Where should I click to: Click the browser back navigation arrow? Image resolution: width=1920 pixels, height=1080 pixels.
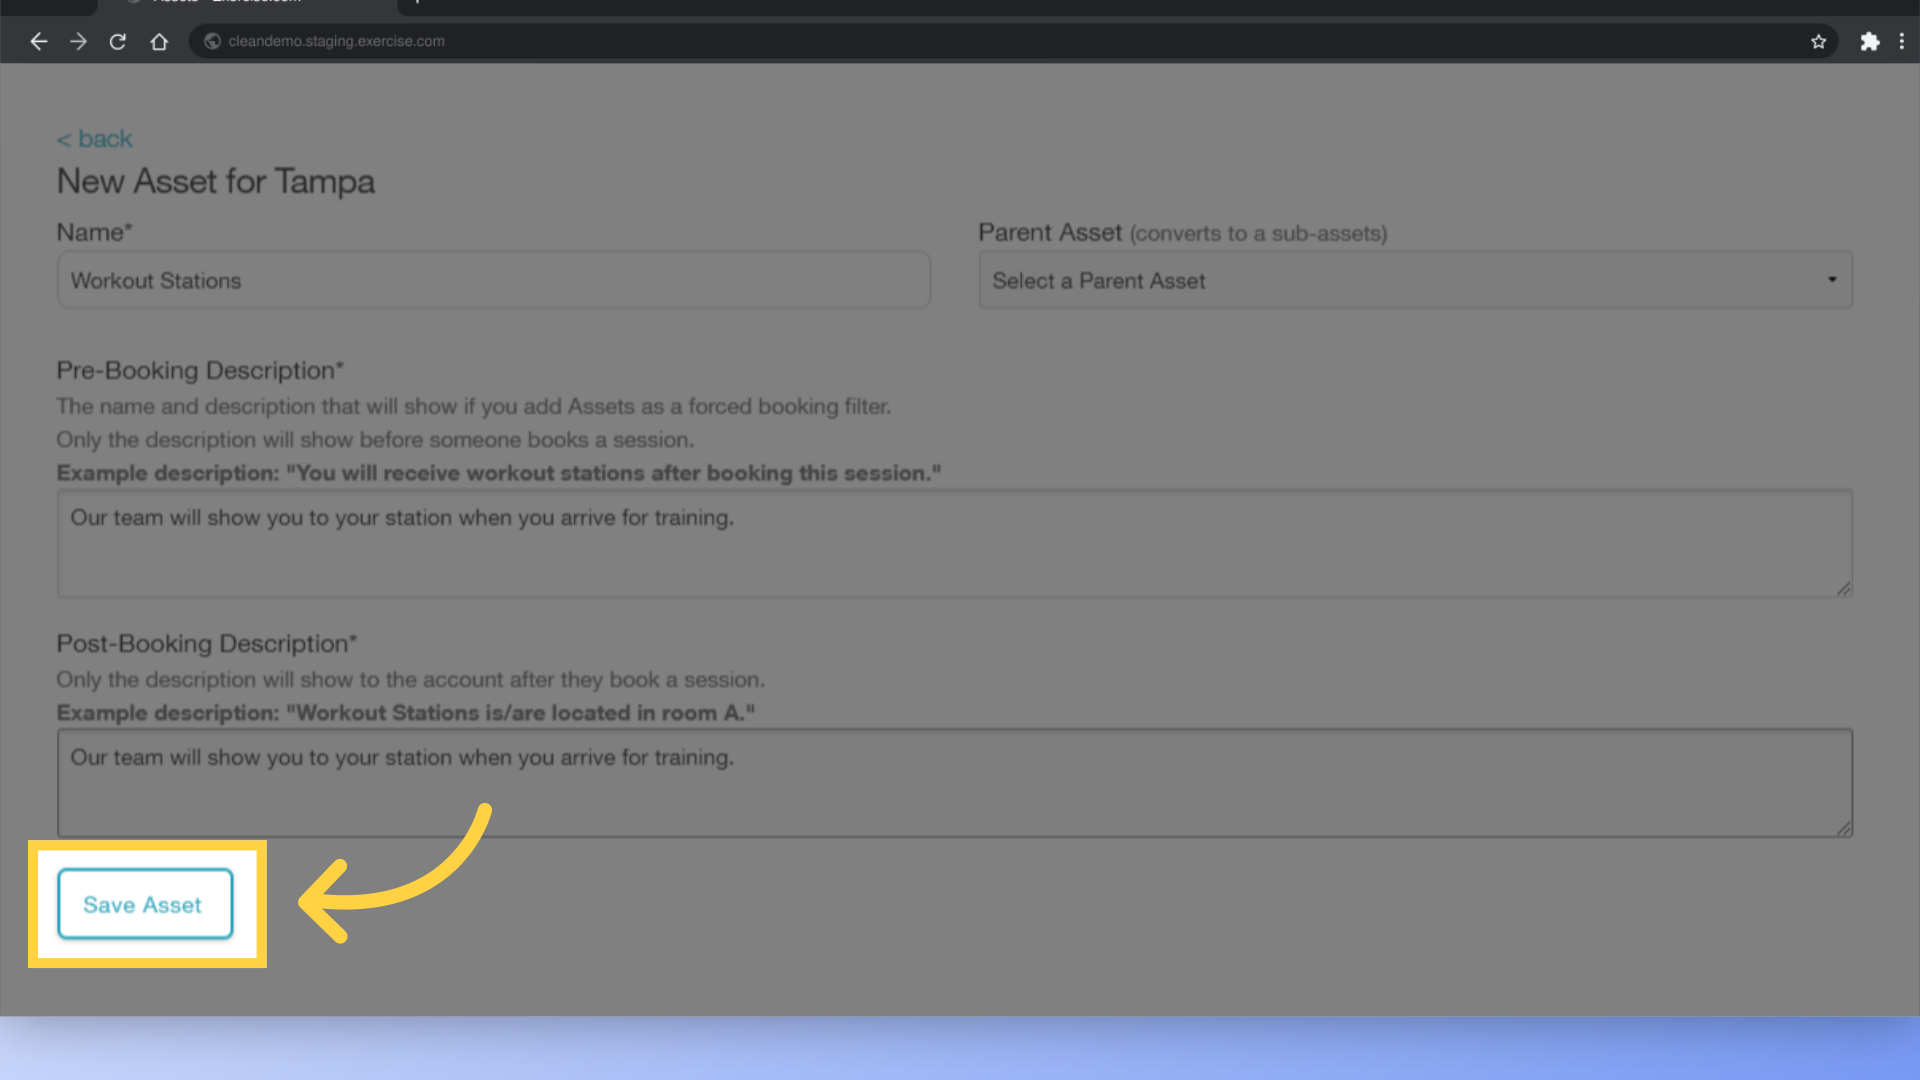[38, 41]
